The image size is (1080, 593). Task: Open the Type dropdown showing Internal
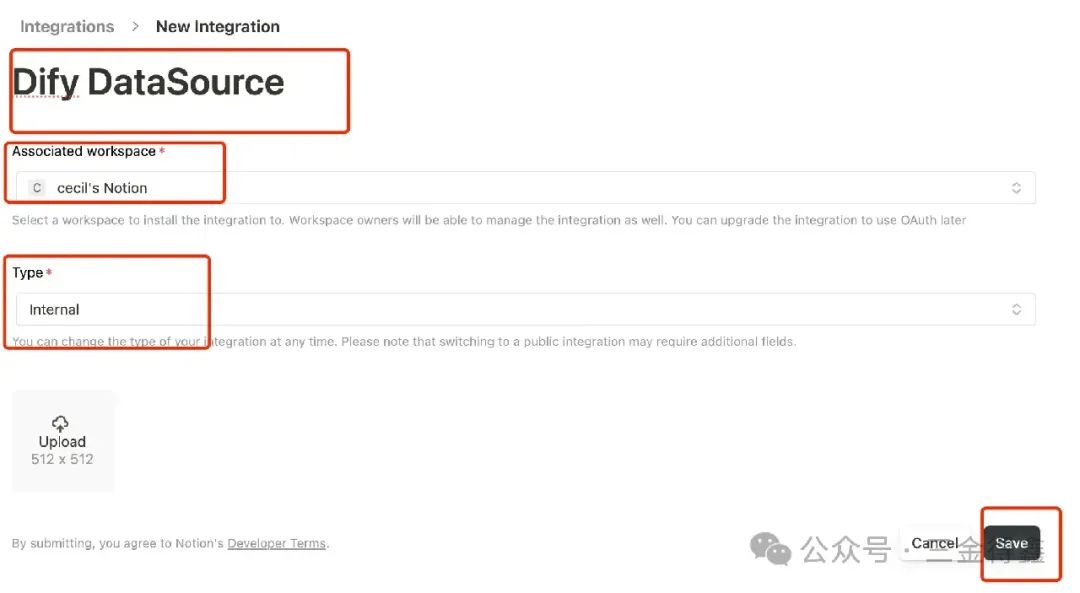click(x=524, y=310)
